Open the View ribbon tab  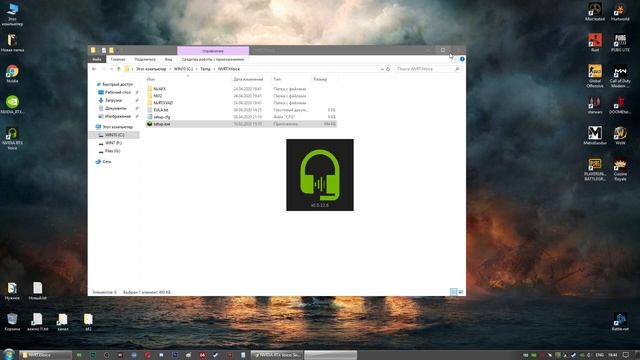tap(168, 59)
